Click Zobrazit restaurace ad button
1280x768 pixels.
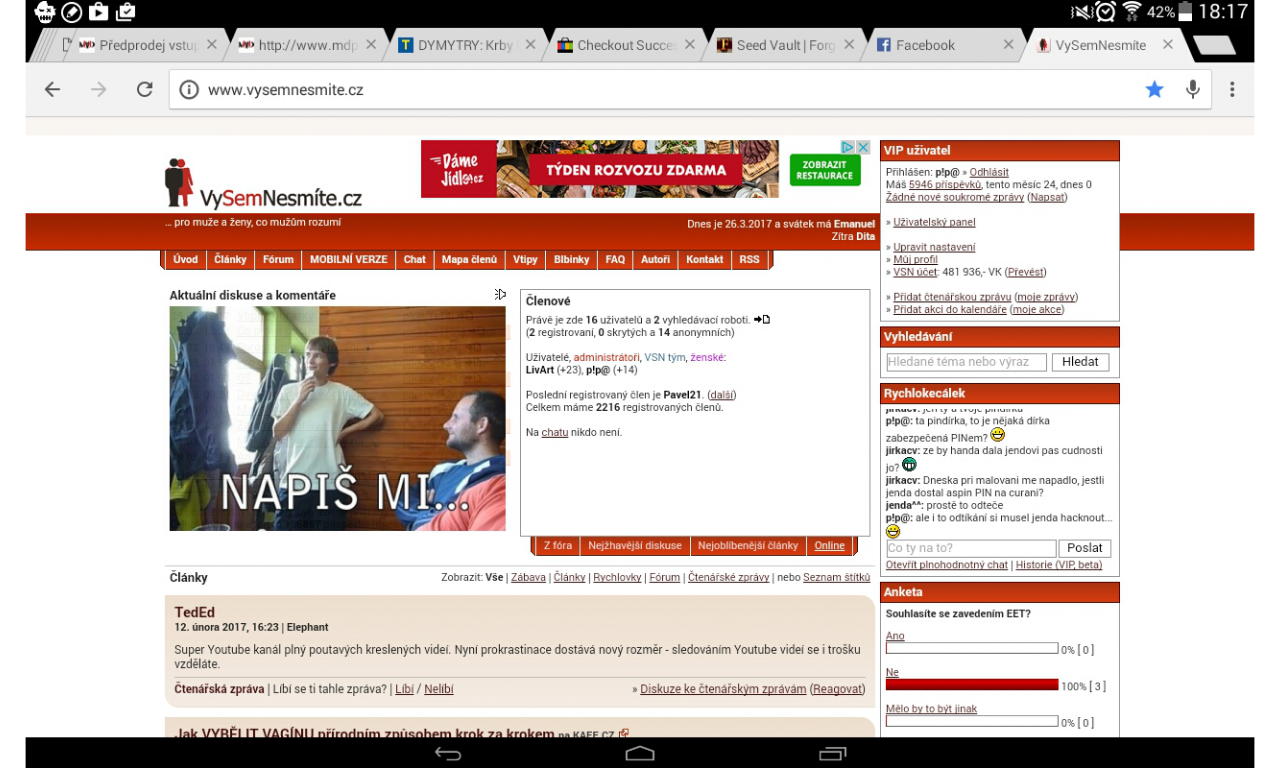tap(824, 170)
